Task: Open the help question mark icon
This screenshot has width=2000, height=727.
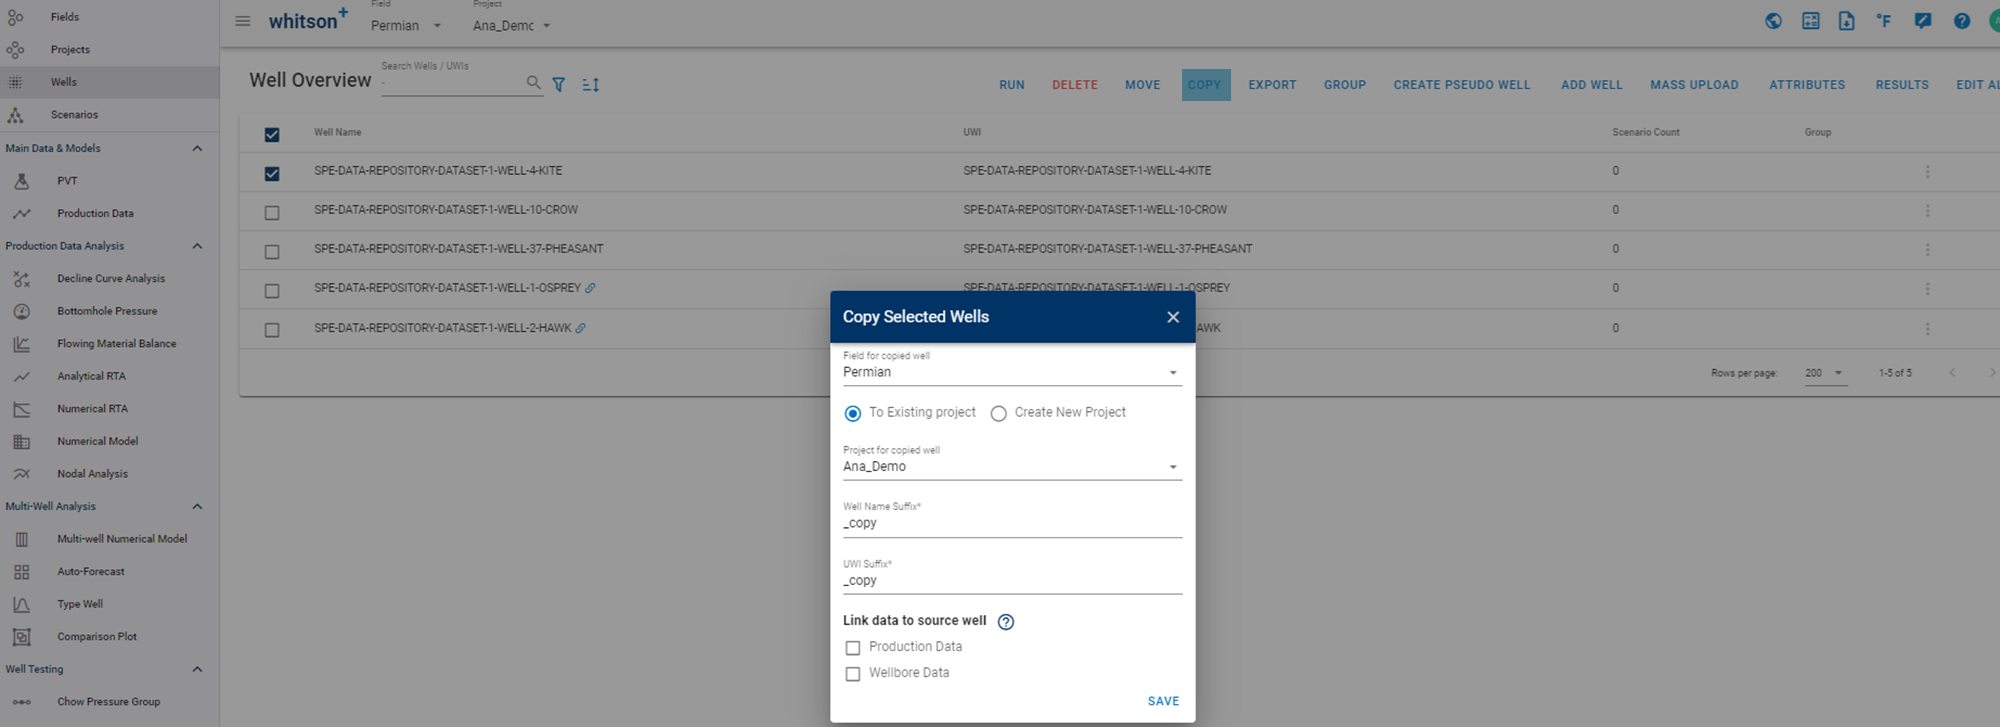Action: [x=1961, y=21]
